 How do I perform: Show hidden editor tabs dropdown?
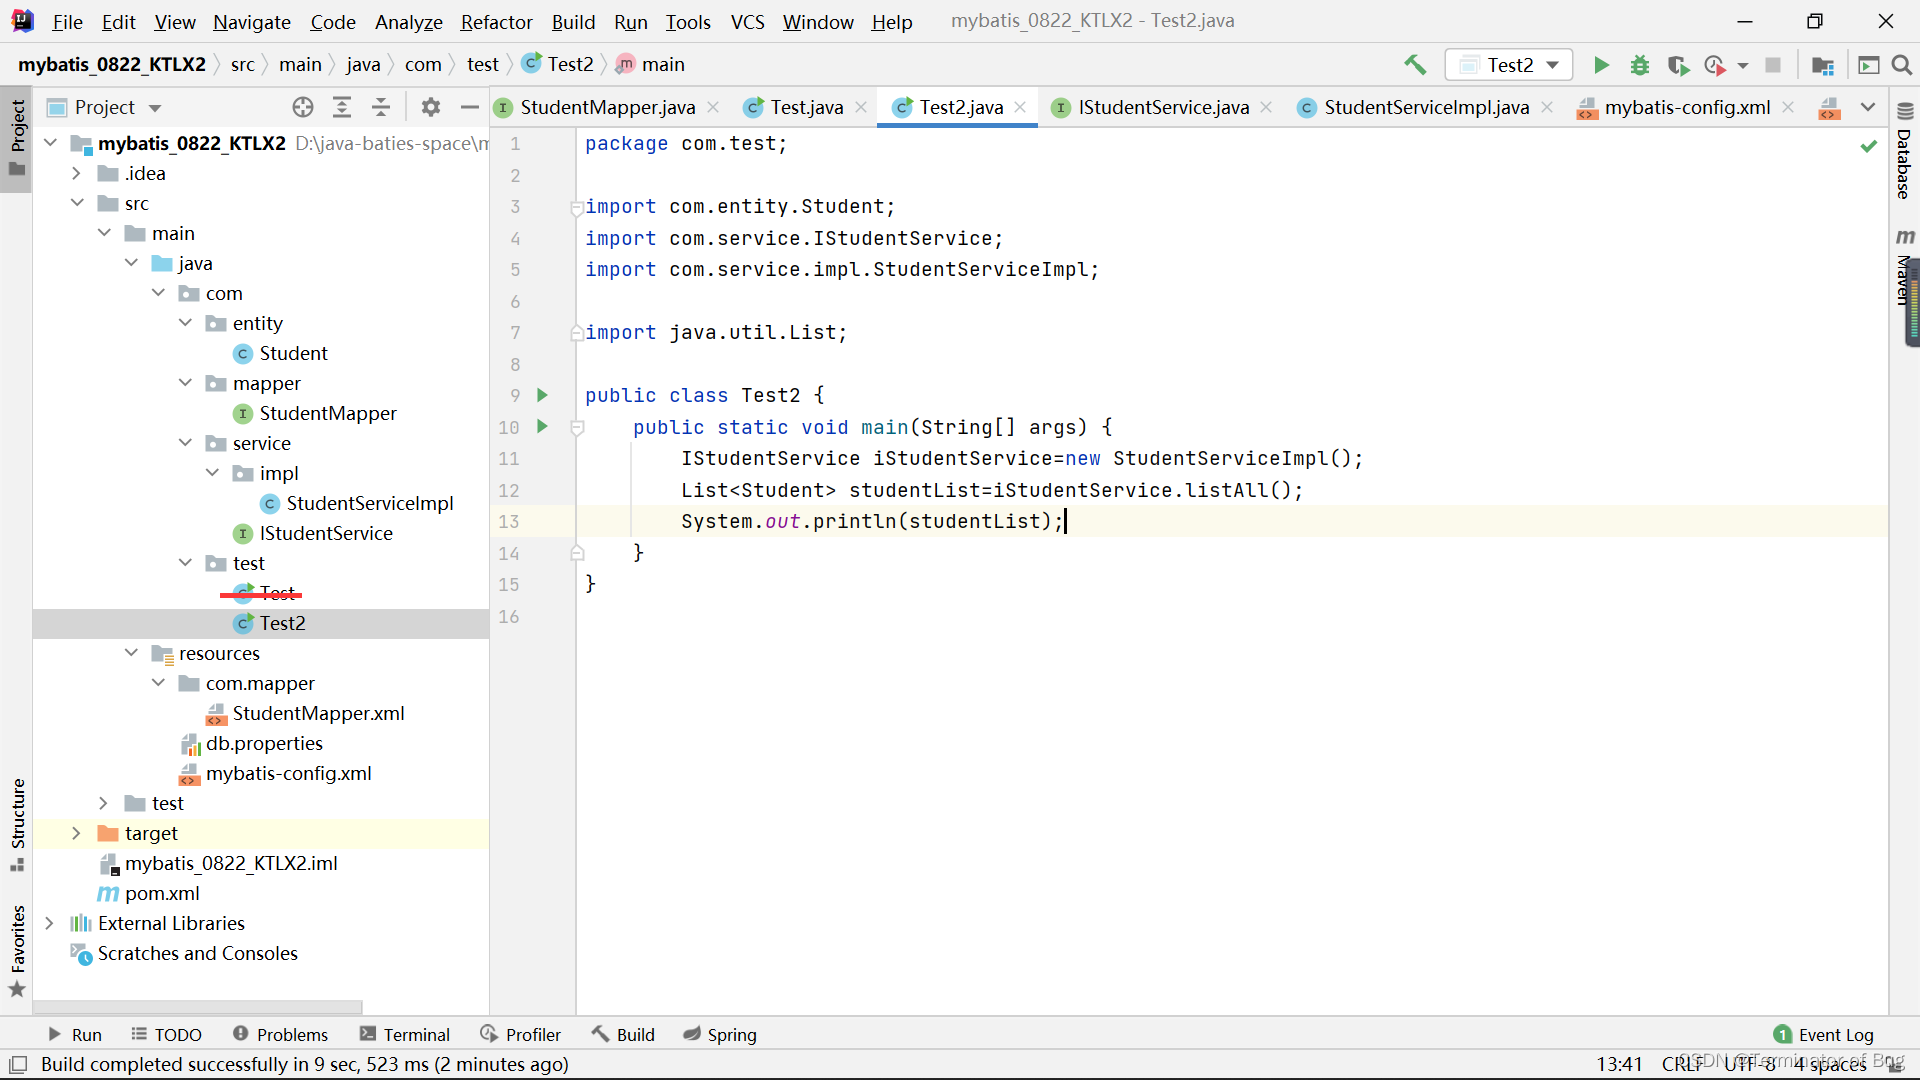tap(1867, 107)
